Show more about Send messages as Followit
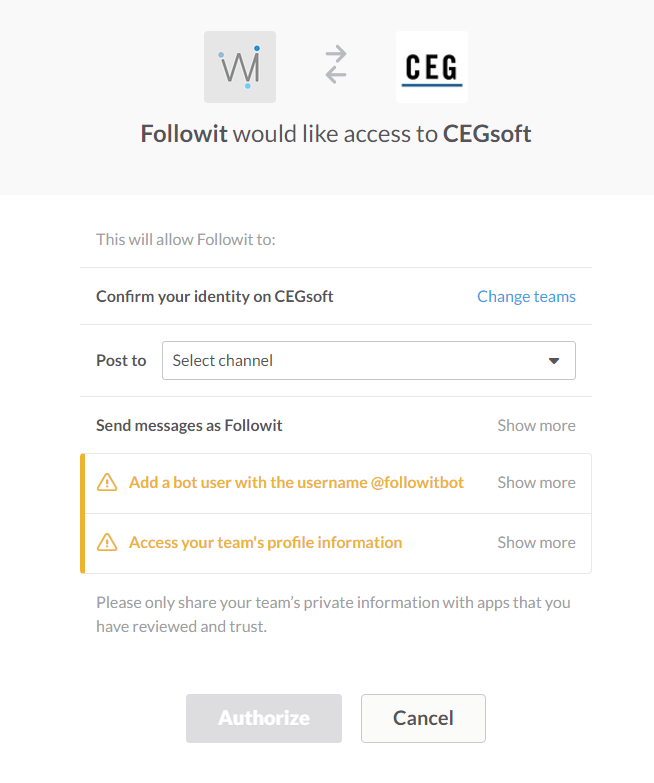654x783 pixels. tap(536, 425)
